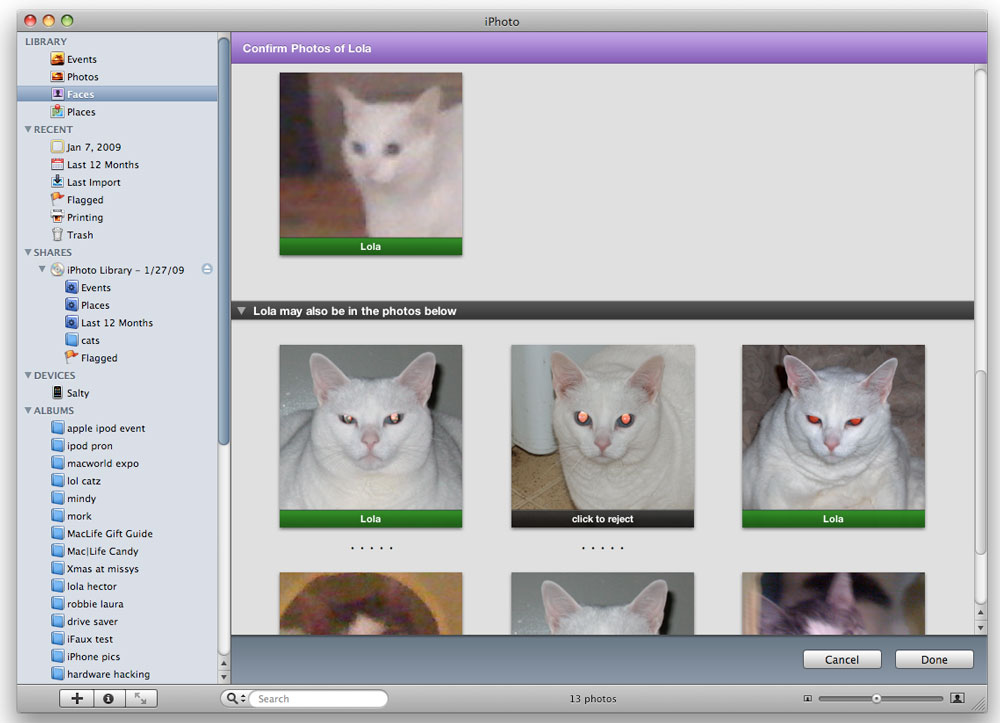Collapse the RECENT section in sidebar
The image size is (1000, 723).
(28, 130)
